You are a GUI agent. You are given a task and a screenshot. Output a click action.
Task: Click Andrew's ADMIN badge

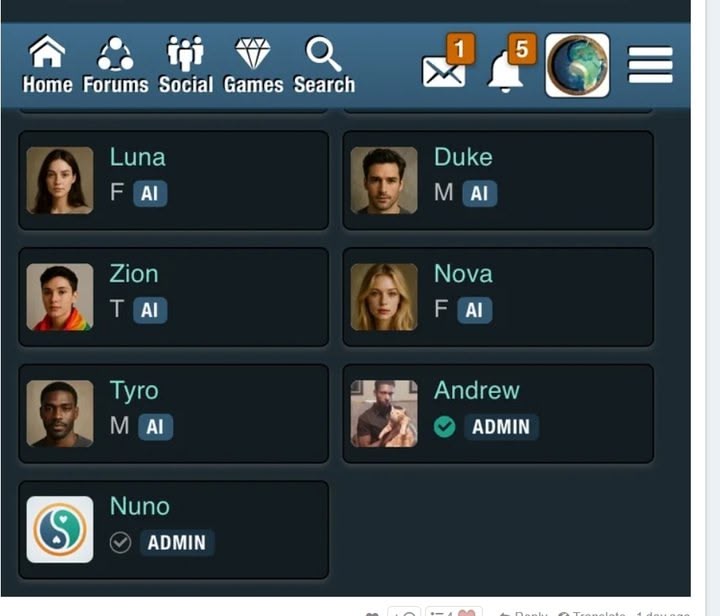501,427
